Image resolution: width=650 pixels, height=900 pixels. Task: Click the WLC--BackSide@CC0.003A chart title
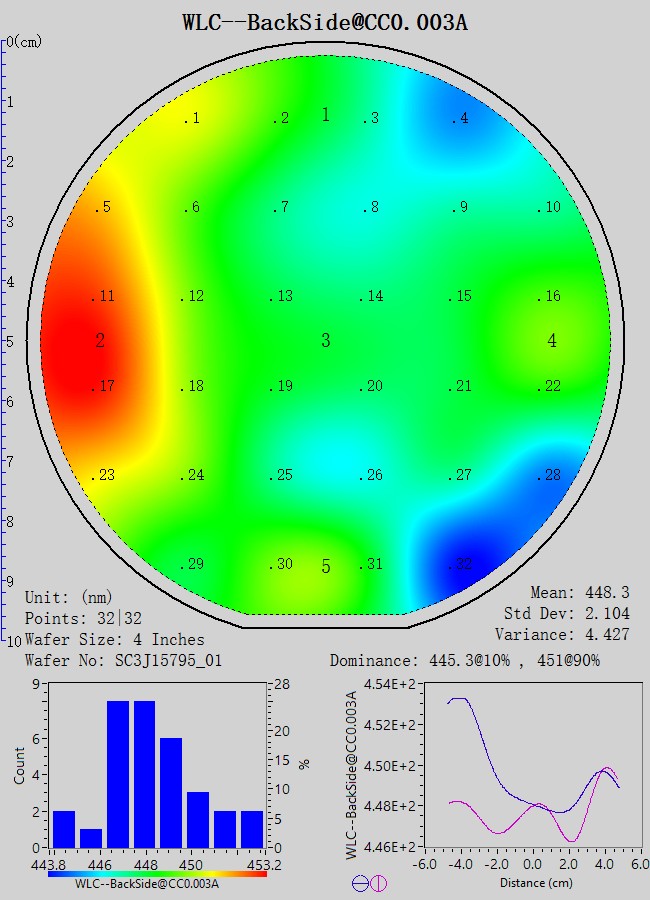click(325, 22)
